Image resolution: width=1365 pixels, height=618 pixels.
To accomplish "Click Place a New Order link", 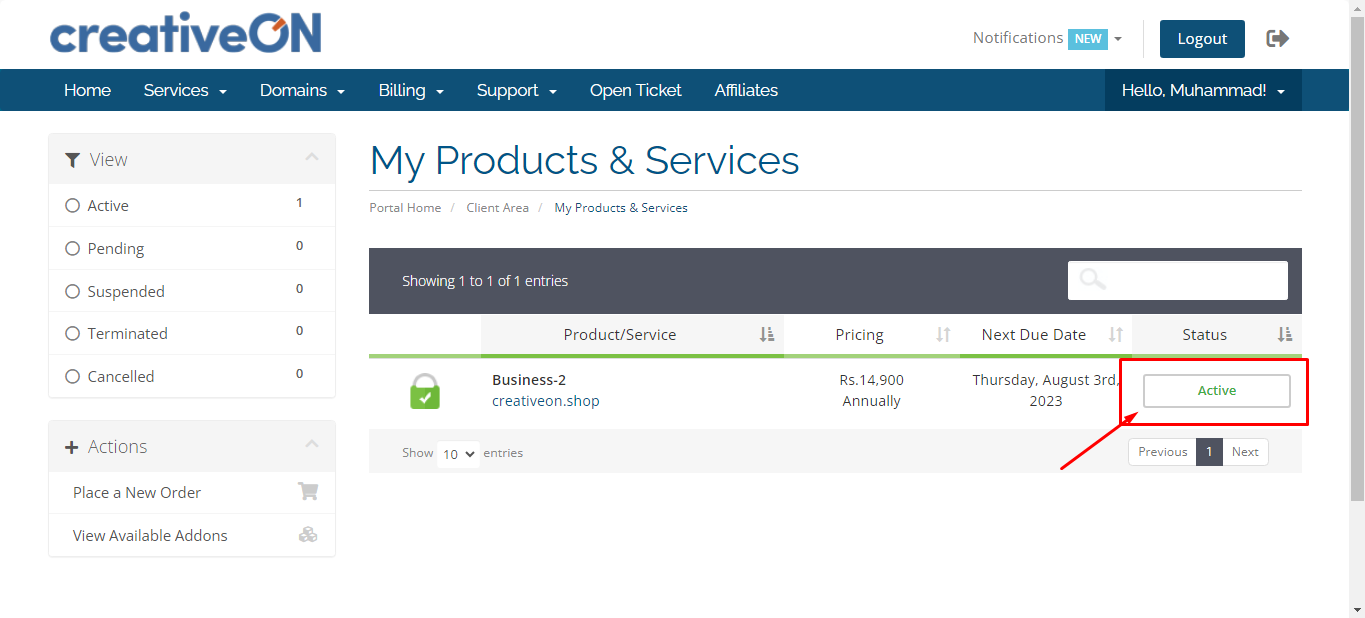I will (137, 492).
